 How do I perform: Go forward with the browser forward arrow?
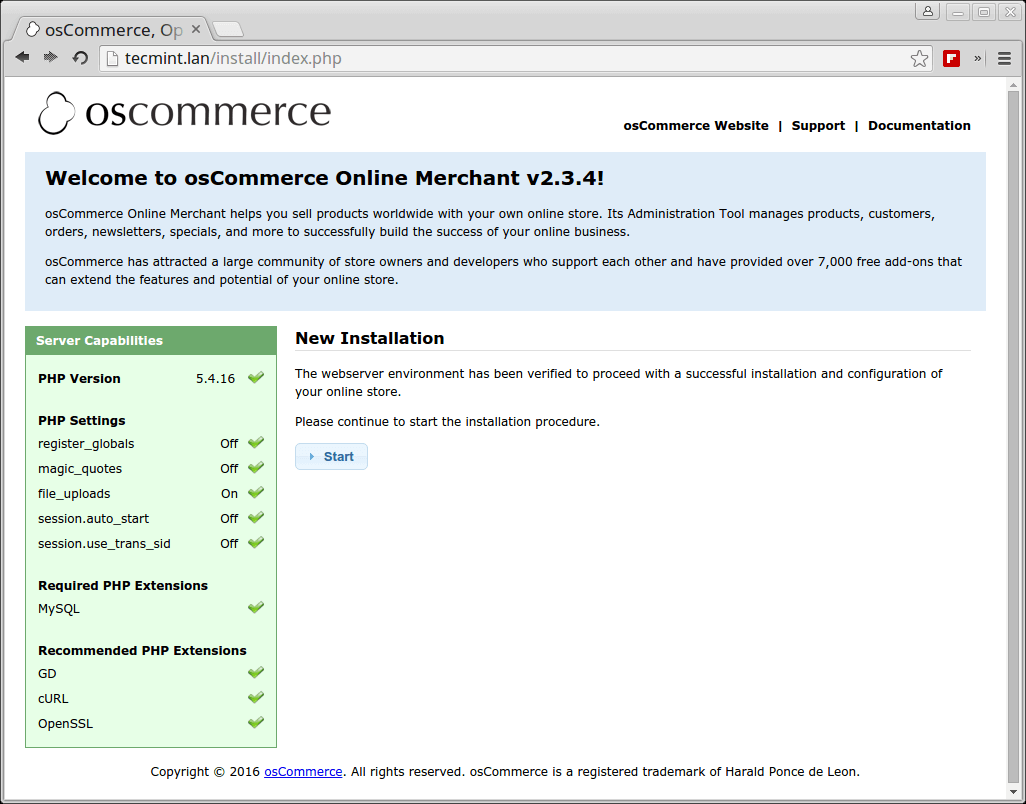point(50,58)
